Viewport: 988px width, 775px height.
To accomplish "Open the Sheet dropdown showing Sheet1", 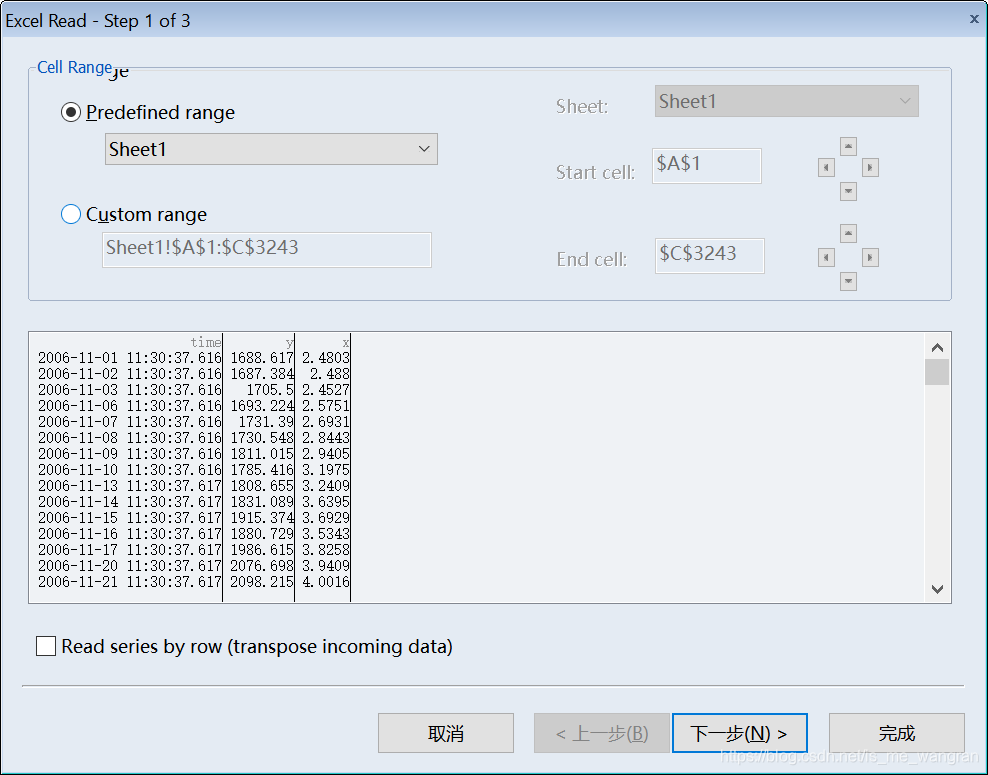I will click(786, 101).
